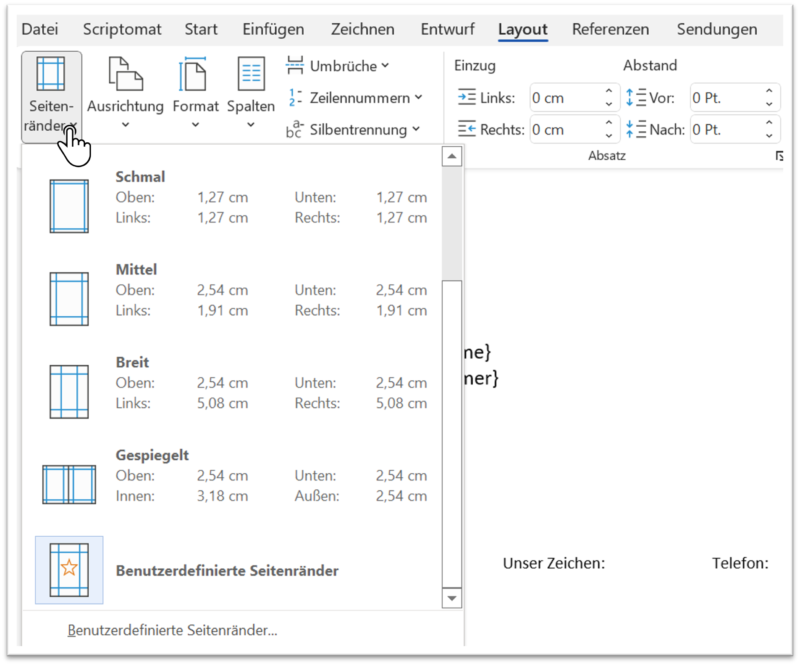Click the star custom margins icon

tap(69, 570)
